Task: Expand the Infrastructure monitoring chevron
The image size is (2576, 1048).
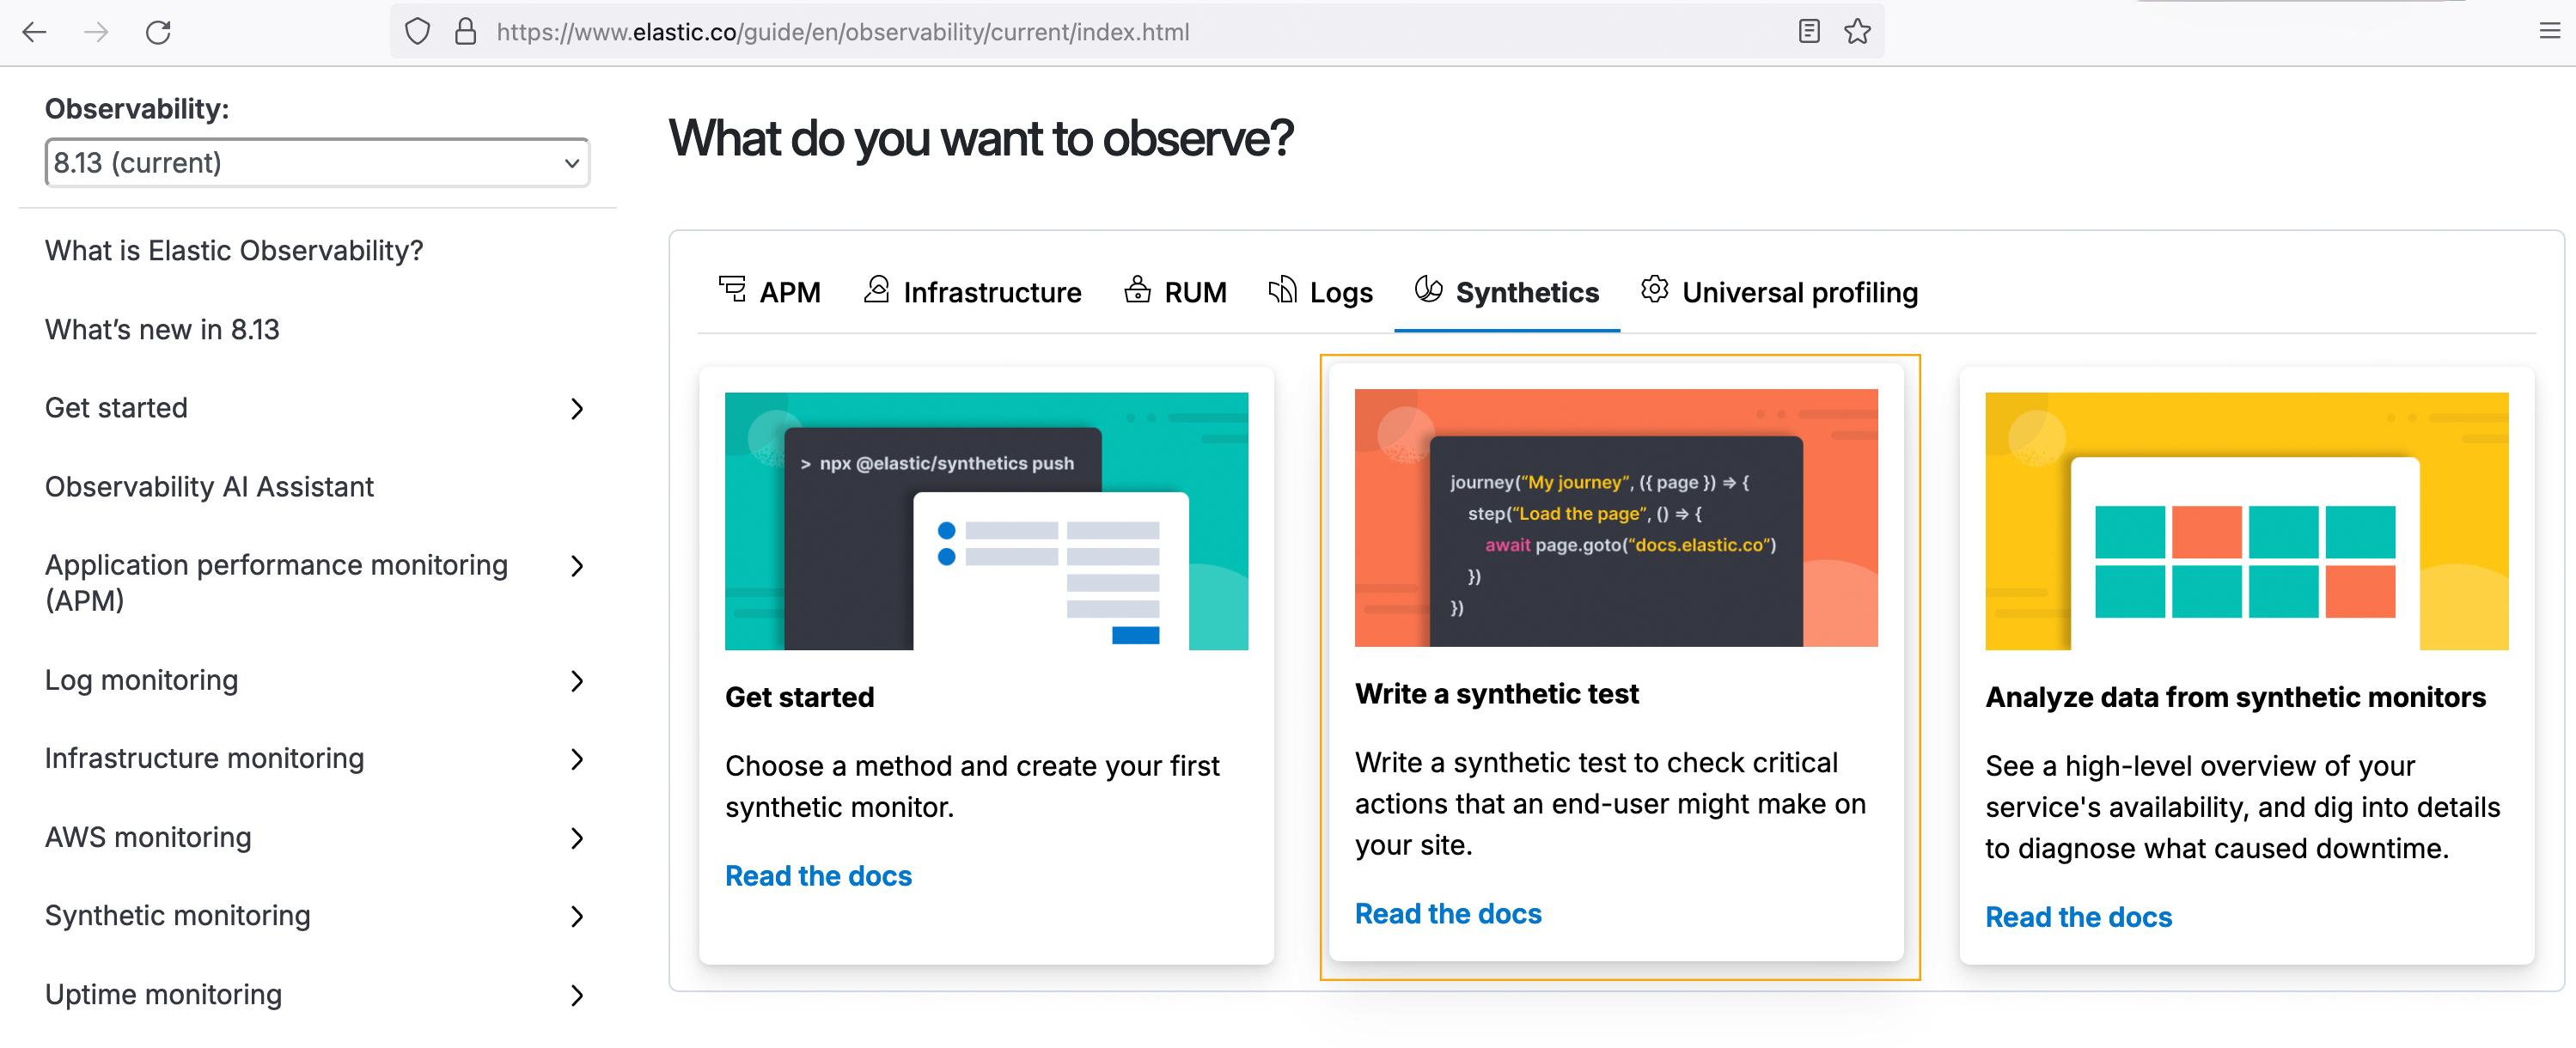Action: [x=577, y=759]
